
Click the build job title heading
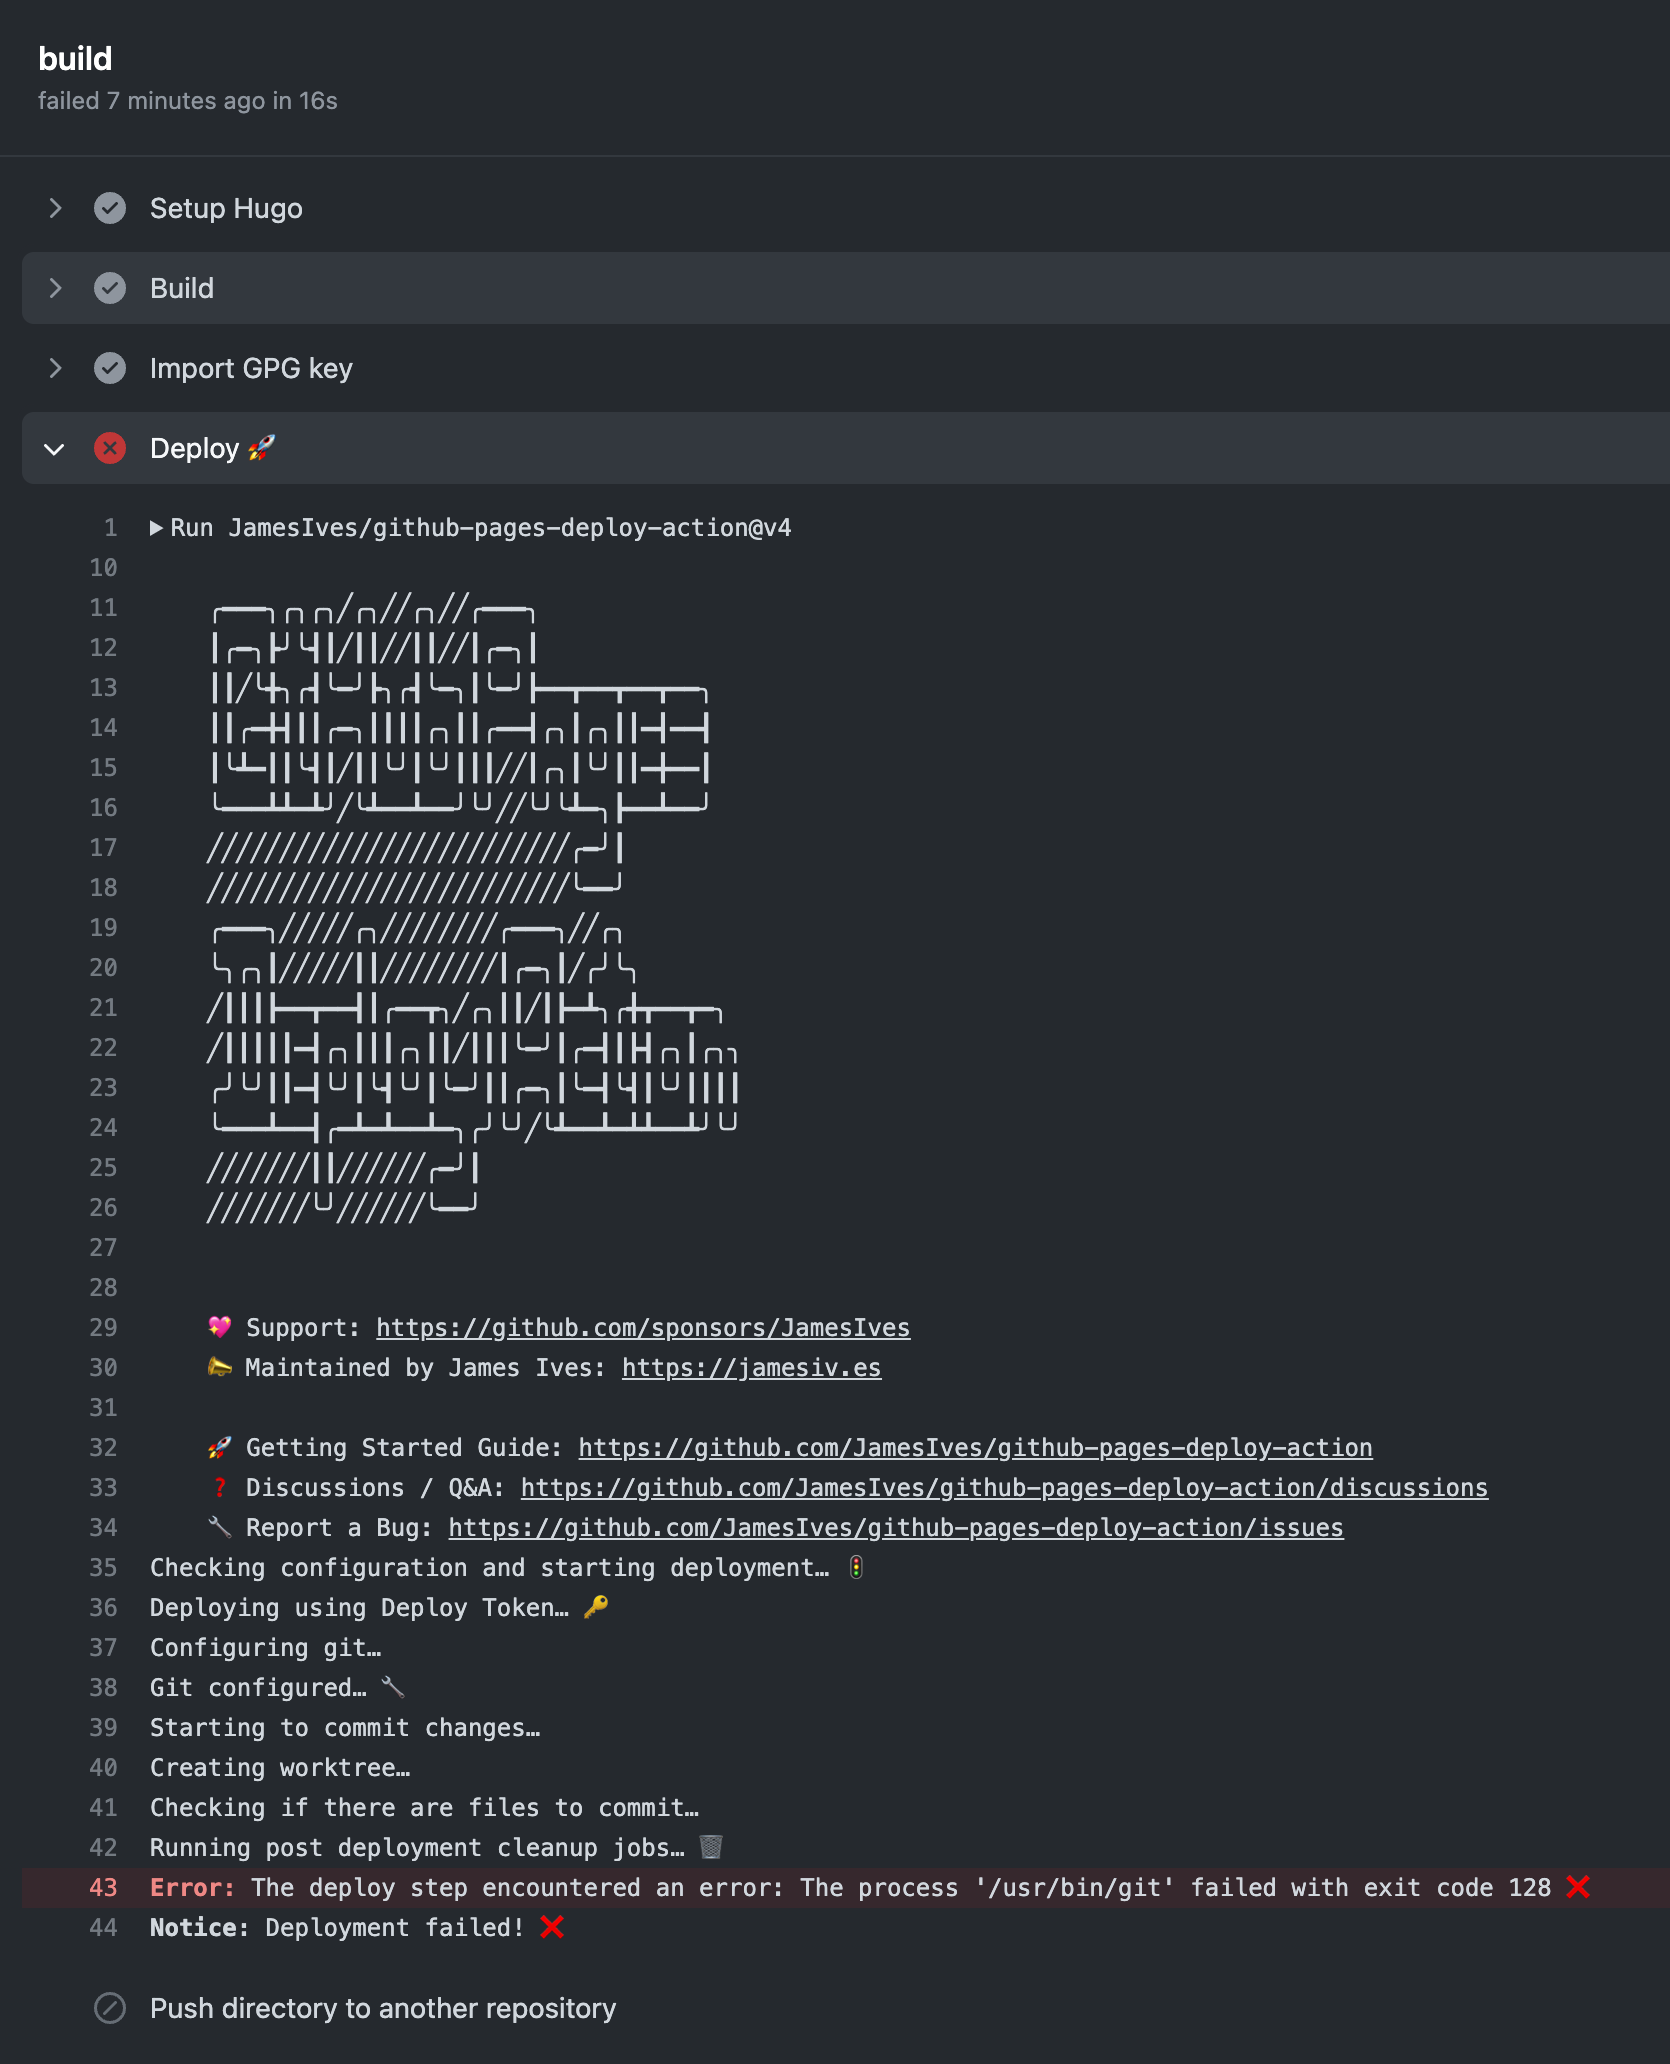pyautogui.click(x=75, y=59)
